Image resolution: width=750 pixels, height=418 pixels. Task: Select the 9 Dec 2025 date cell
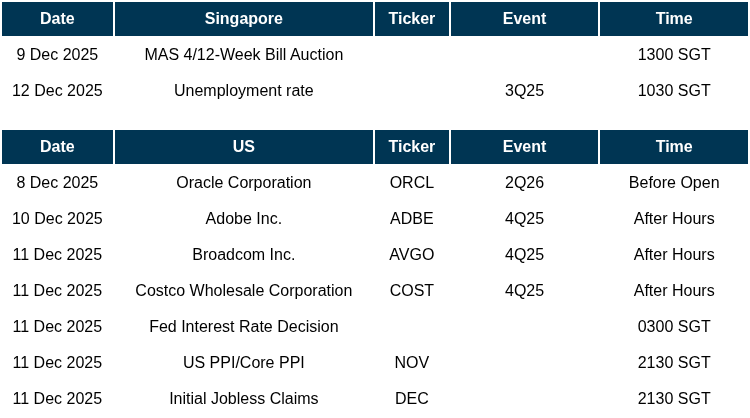[x=57, y=55]
